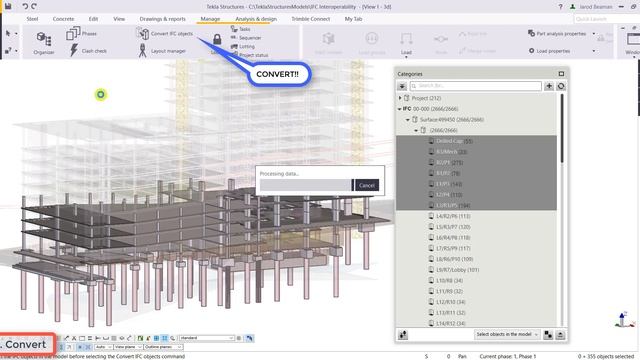640x360 pixels.
Task: Click the Phases icon
Action: tap(73, 33)
